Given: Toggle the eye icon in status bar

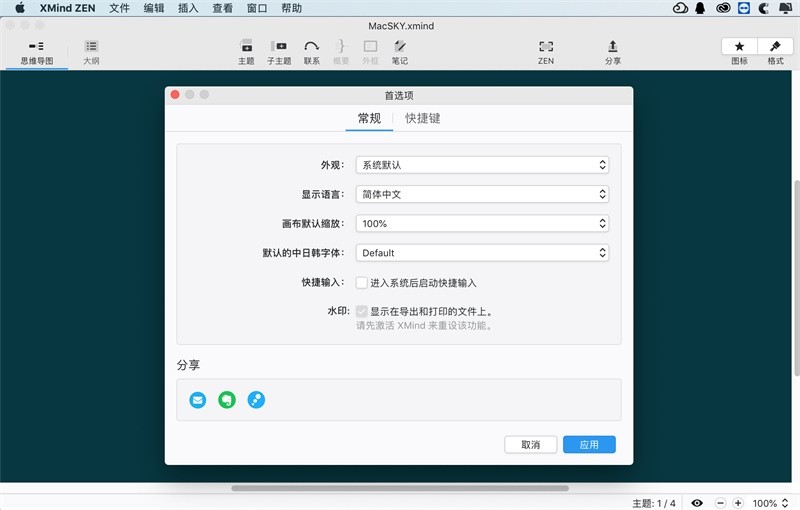Looking at the screenshot, I should tap(697, 503).
